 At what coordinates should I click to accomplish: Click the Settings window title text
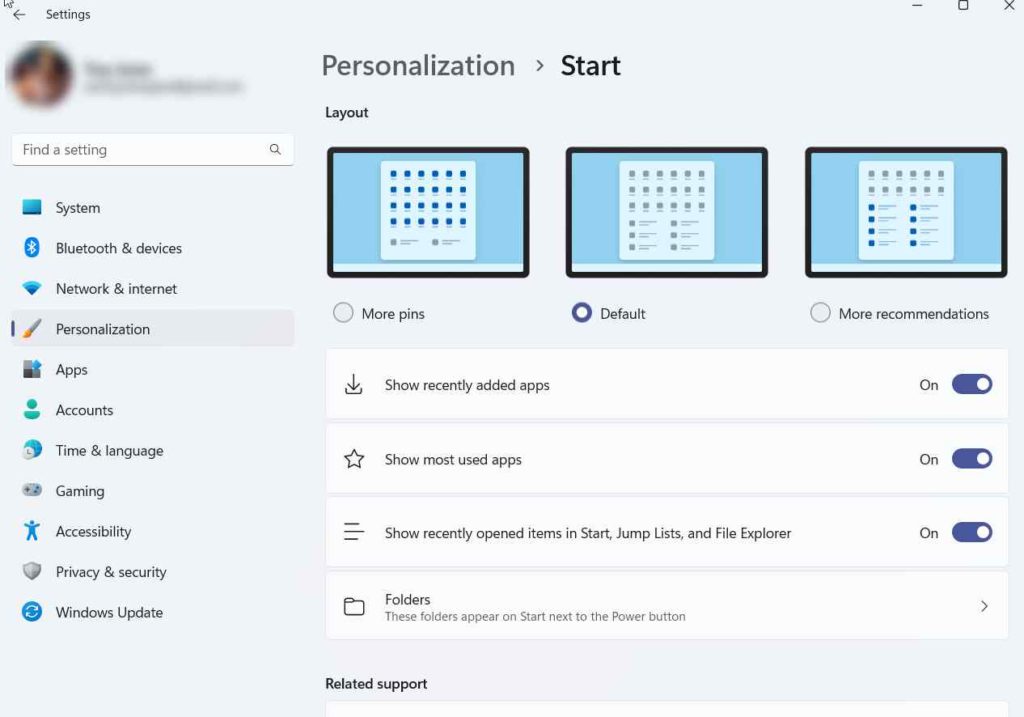(x=68, y=14)
